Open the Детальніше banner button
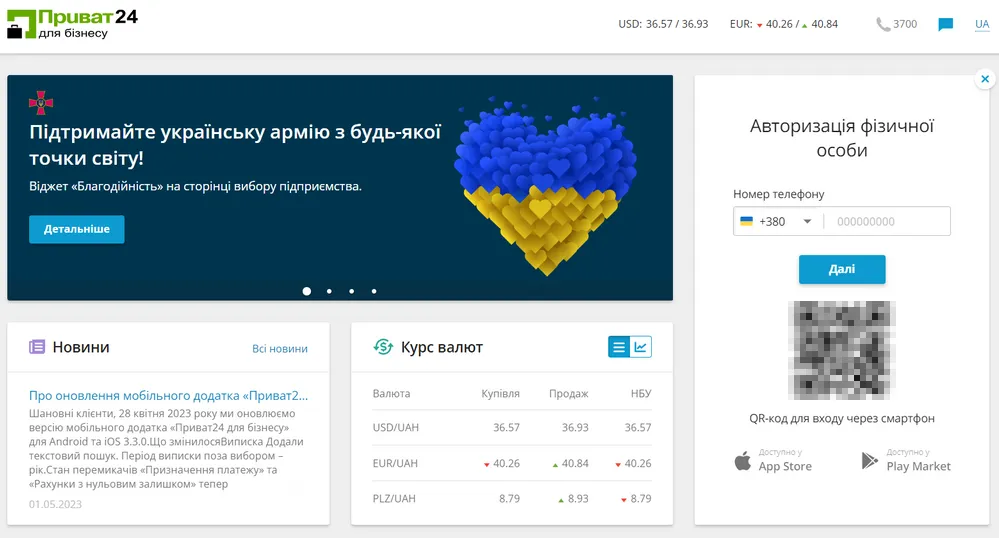Viewport: 999px width, 538px height. pos(76,229)
